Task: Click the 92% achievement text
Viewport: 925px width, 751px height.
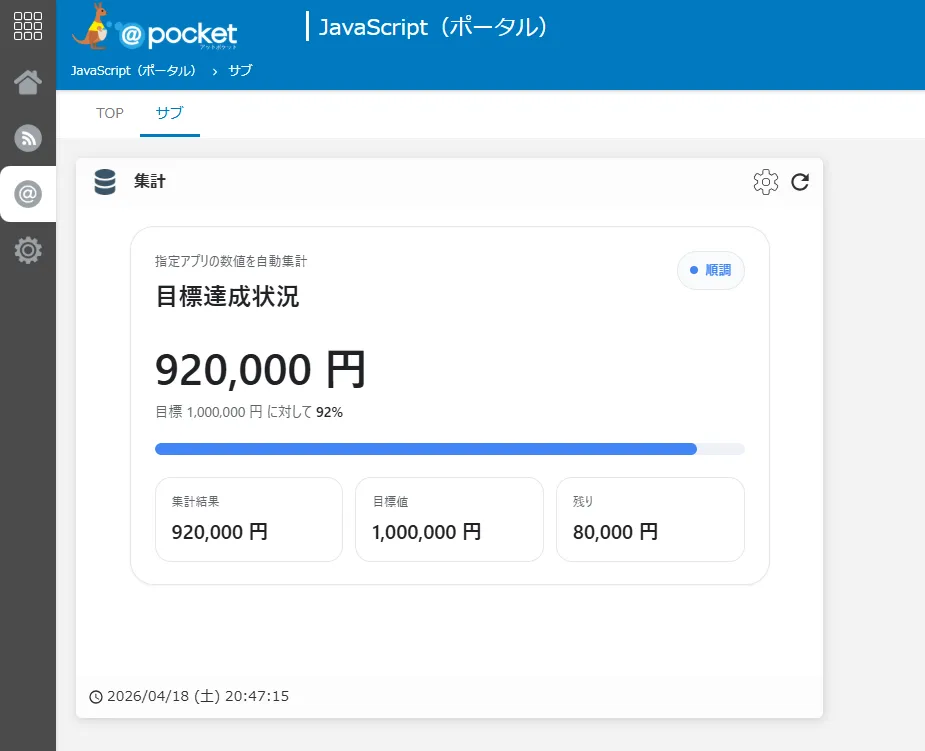Action: click(x=329, y=412)
